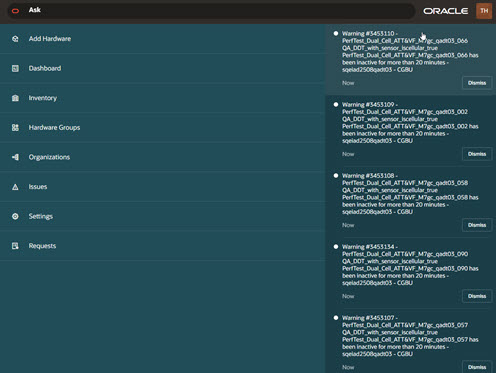This screenshot has height=373, width=496.
Task: Click 'Now' timestamp of Warning #3453109
Action: (x=348, y=154)
